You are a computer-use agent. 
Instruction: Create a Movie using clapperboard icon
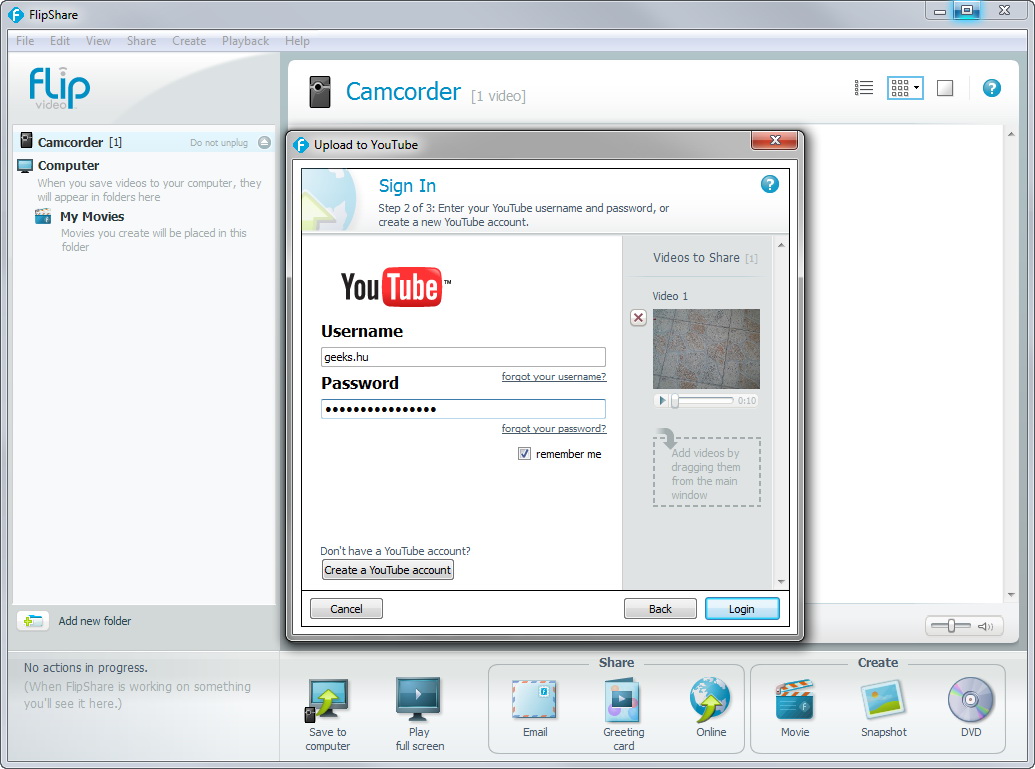coord(795,701)
